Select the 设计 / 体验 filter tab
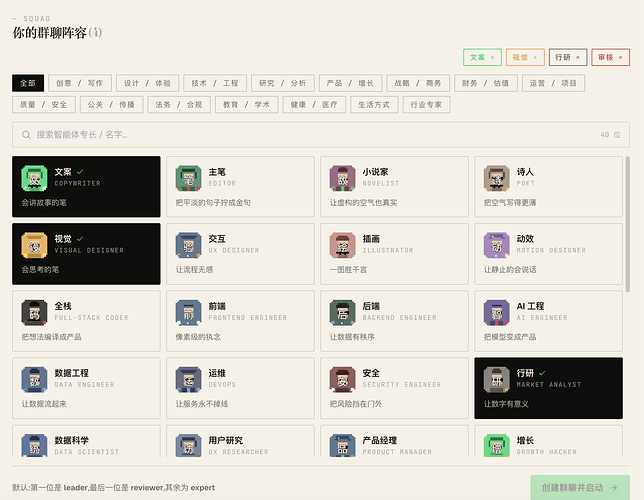The height and width of the screenshot is (500, 644). tap(147, 83)
